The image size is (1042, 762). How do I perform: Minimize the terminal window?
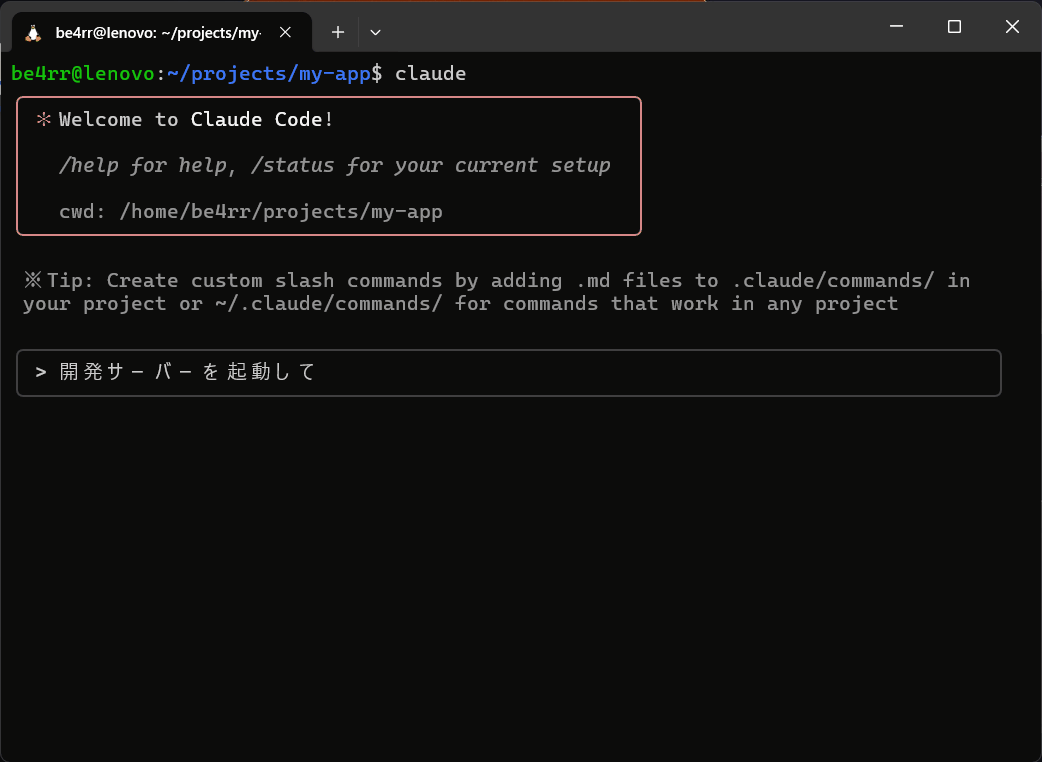[896, 27]
